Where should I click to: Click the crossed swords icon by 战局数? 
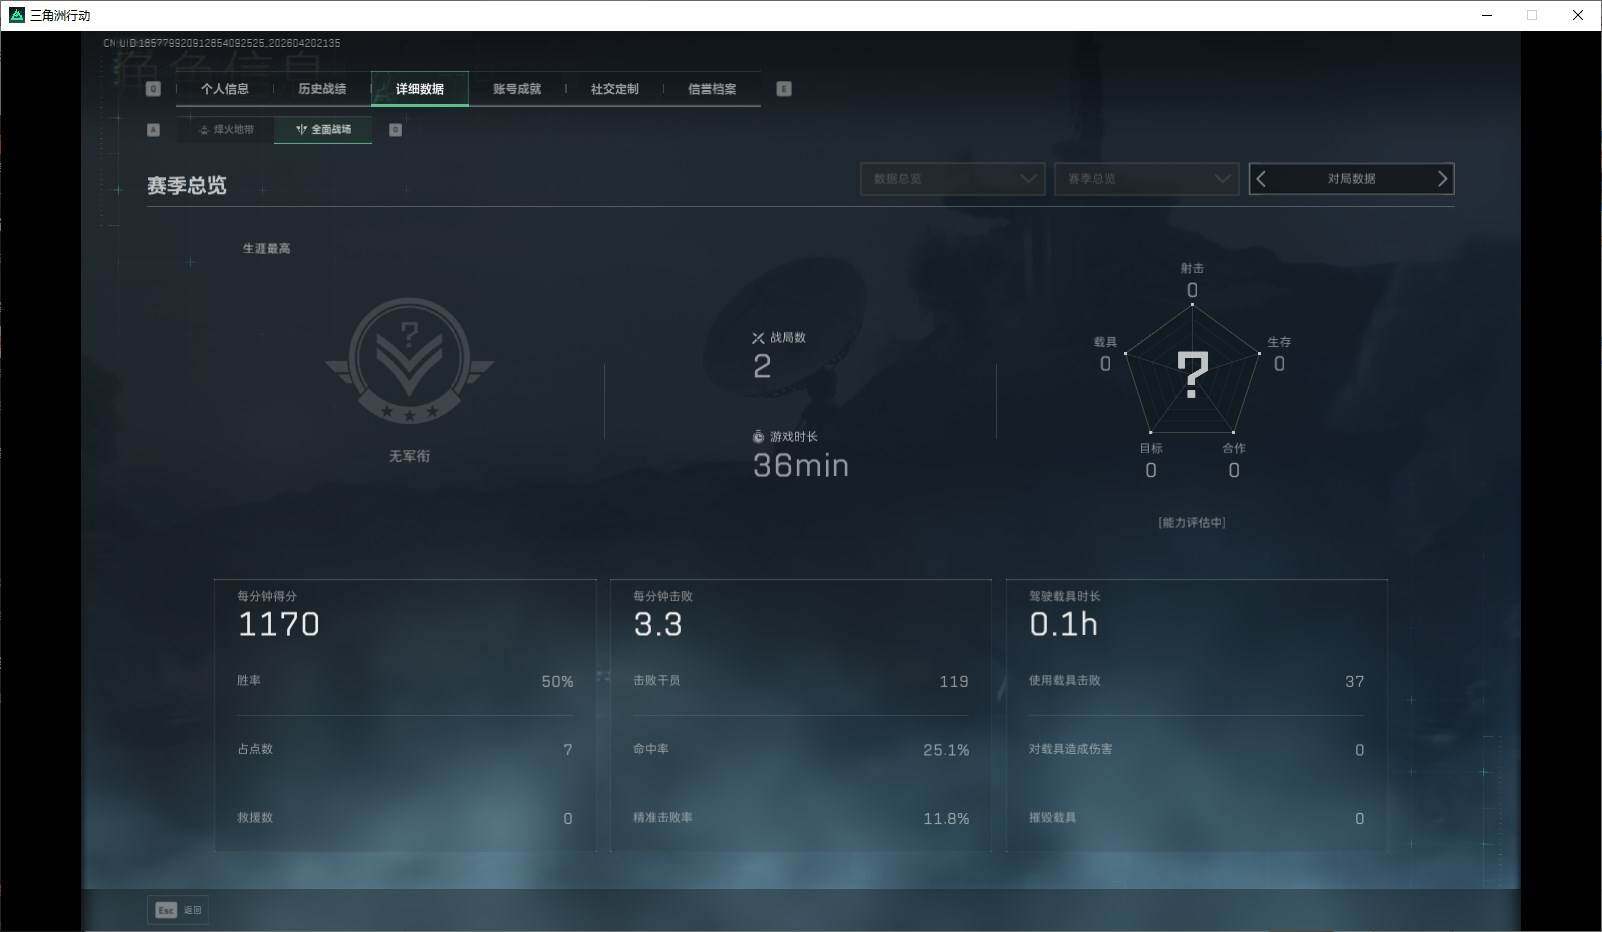coord(758,338)
